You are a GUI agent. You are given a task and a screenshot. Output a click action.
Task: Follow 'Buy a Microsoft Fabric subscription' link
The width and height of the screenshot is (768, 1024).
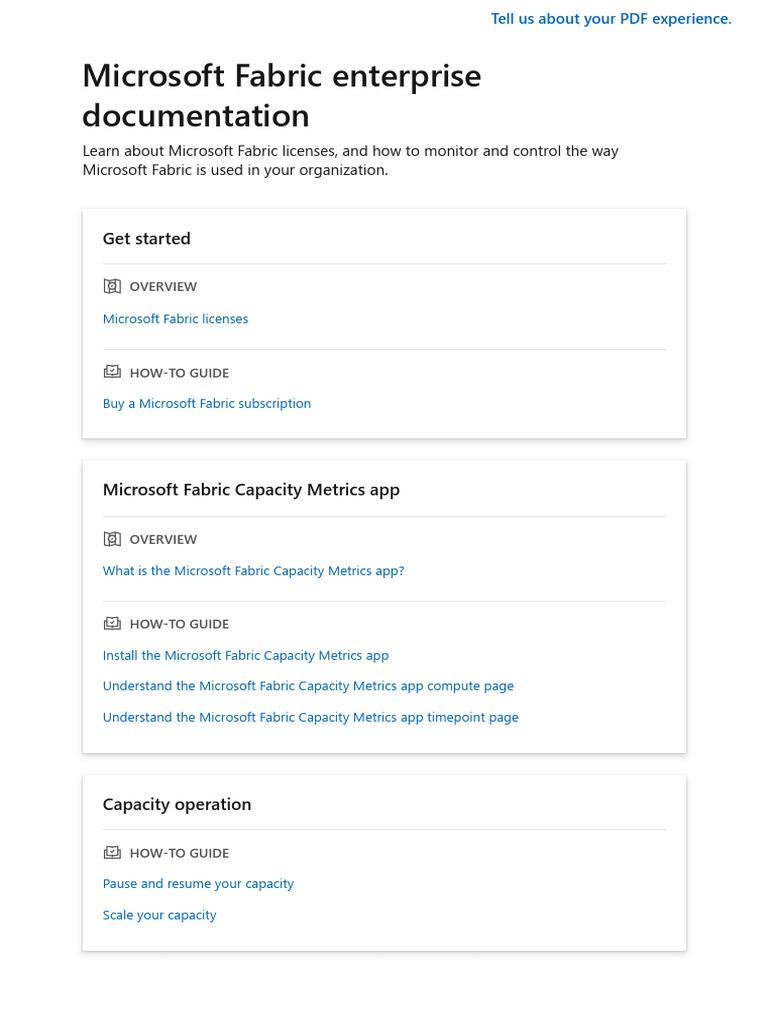(x=207, y=404)
